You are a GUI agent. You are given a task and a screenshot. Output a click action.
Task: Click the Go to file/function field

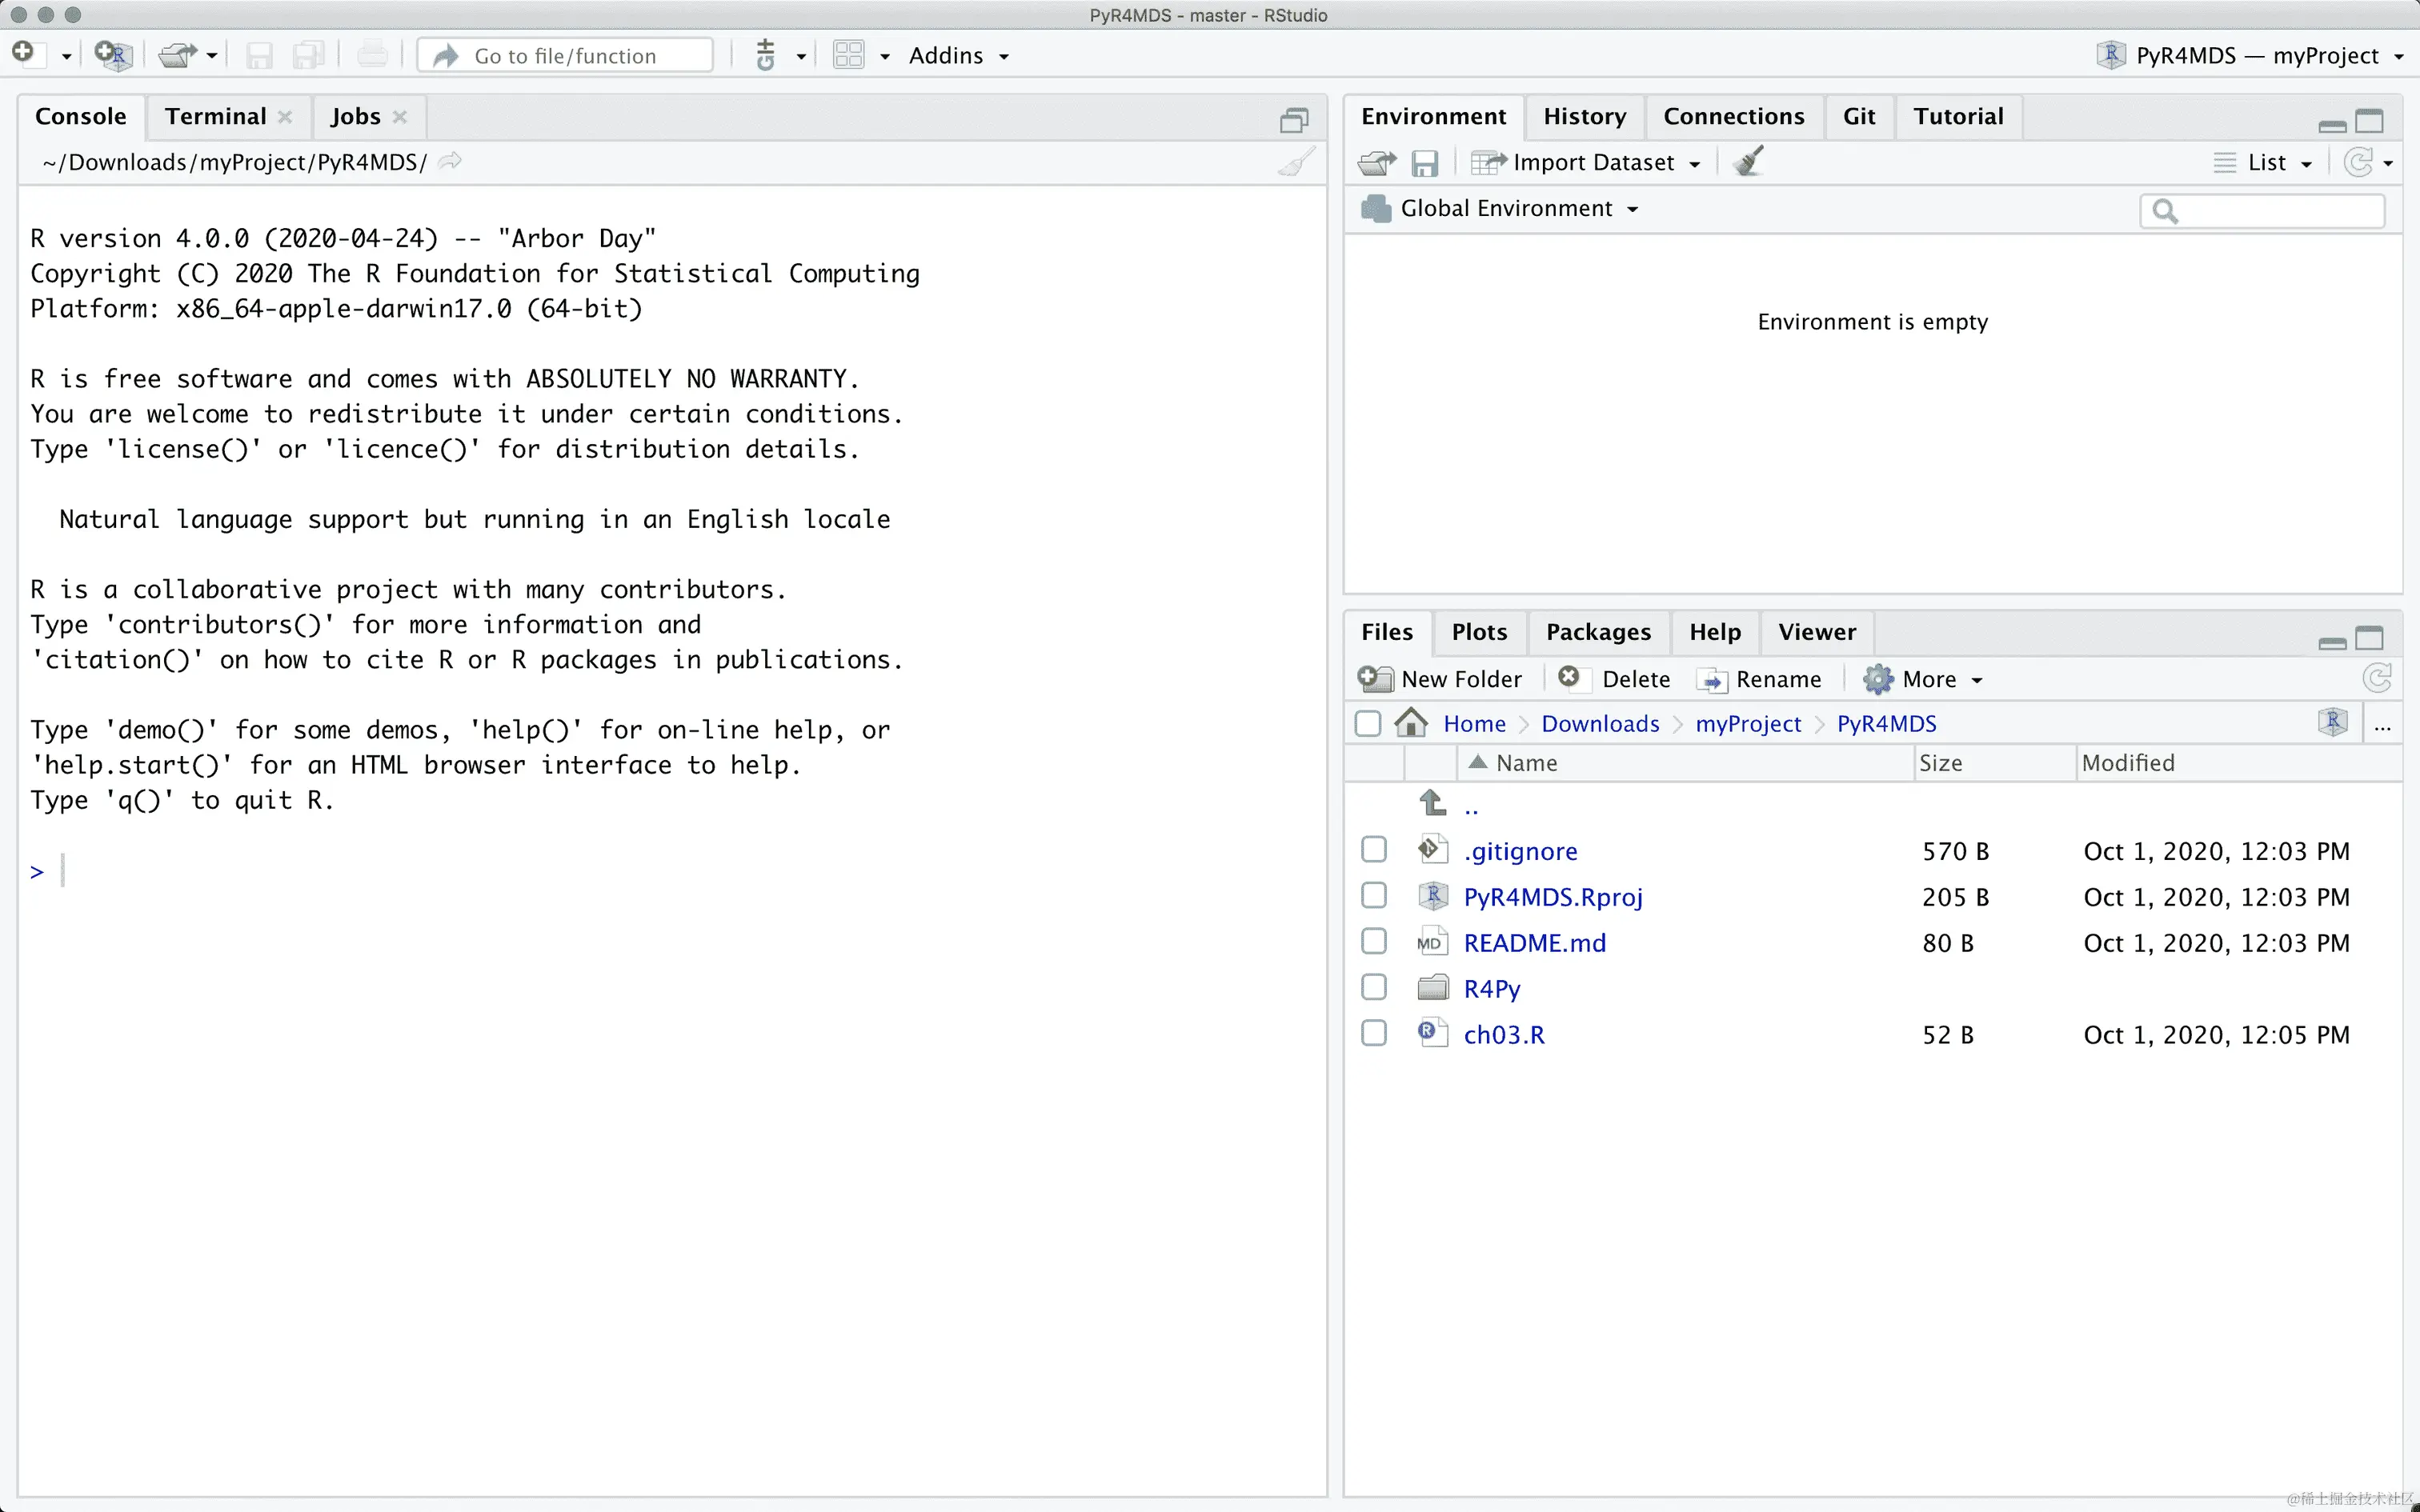coord(566,56)
